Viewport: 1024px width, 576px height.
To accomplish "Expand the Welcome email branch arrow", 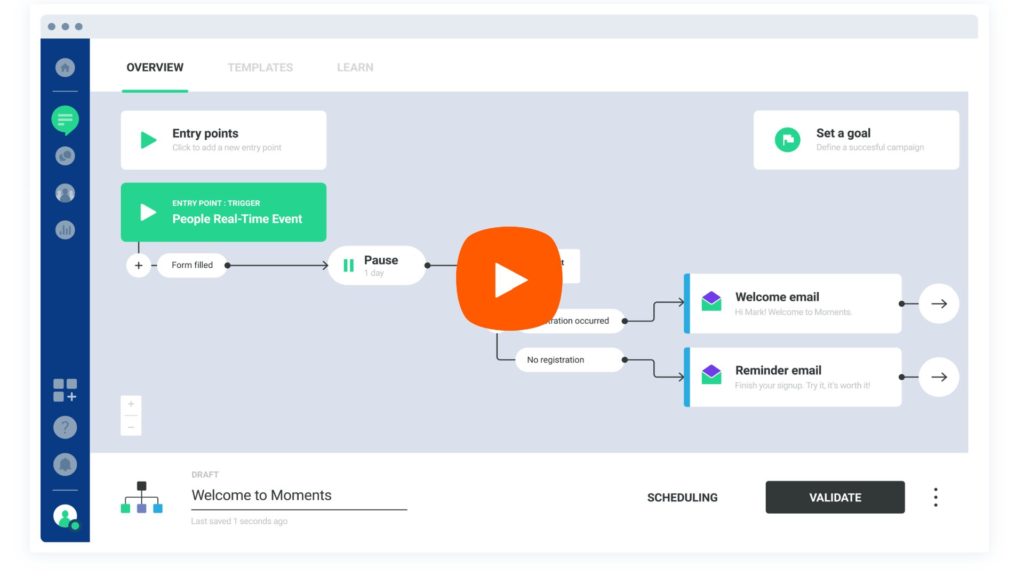I will [938, 303].
